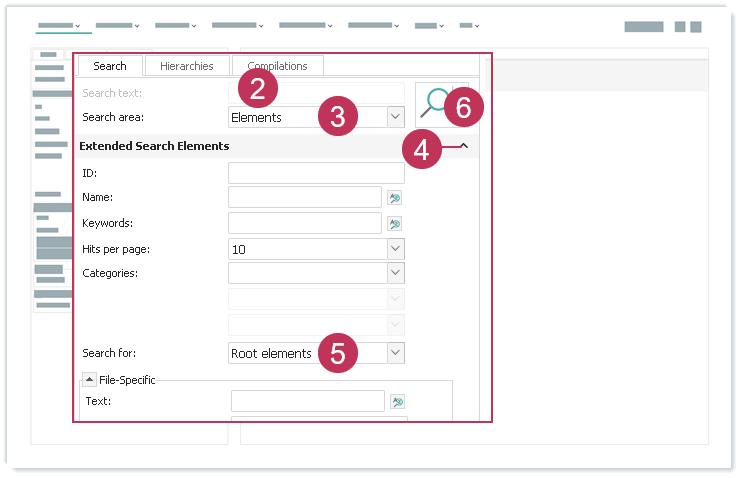Select the Search tab

pos(110,66)
